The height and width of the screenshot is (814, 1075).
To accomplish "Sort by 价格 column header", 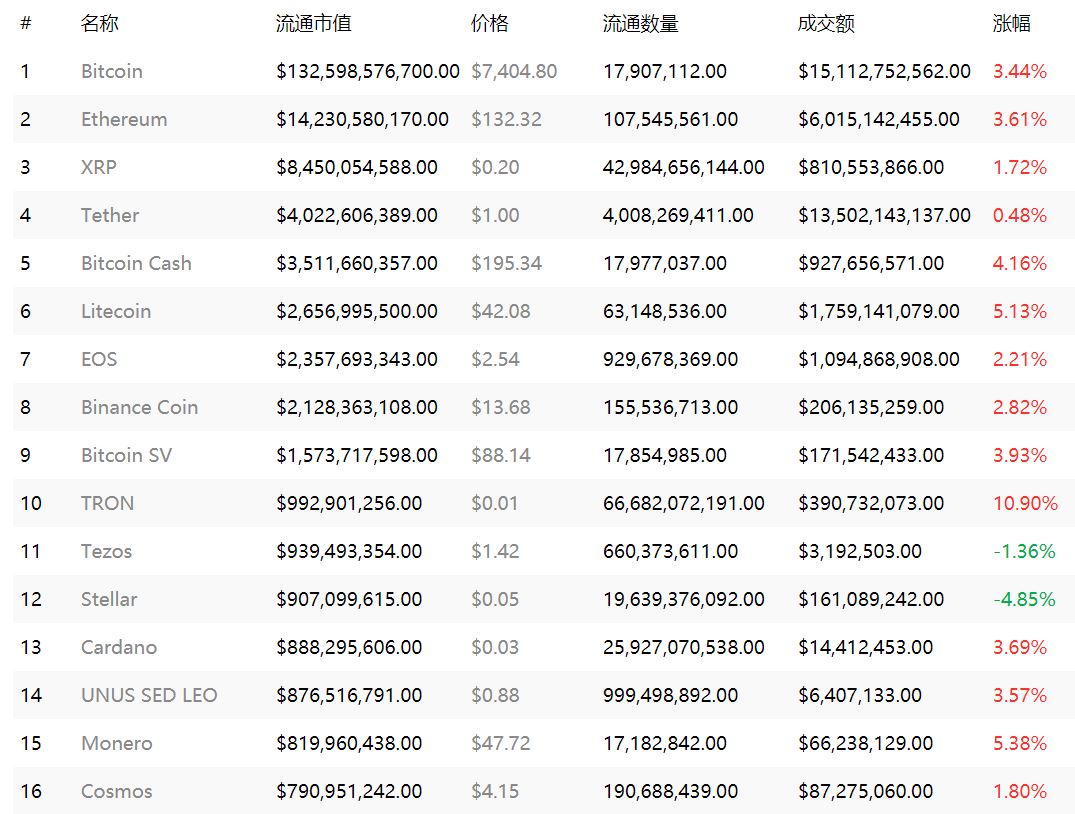I will [490, 23].
